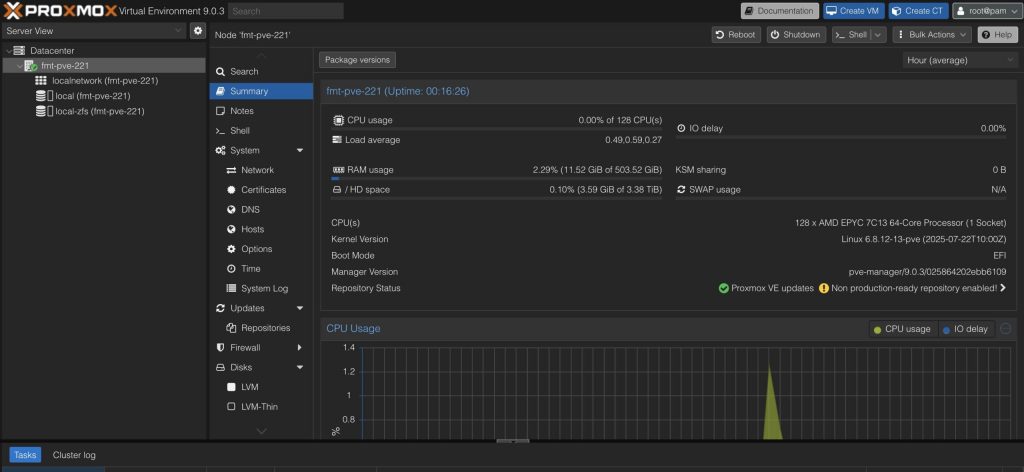Toggle CPU usage series in chart legend
The width and height of the screenshot is (1024, 472).
[x=902, y=329]
